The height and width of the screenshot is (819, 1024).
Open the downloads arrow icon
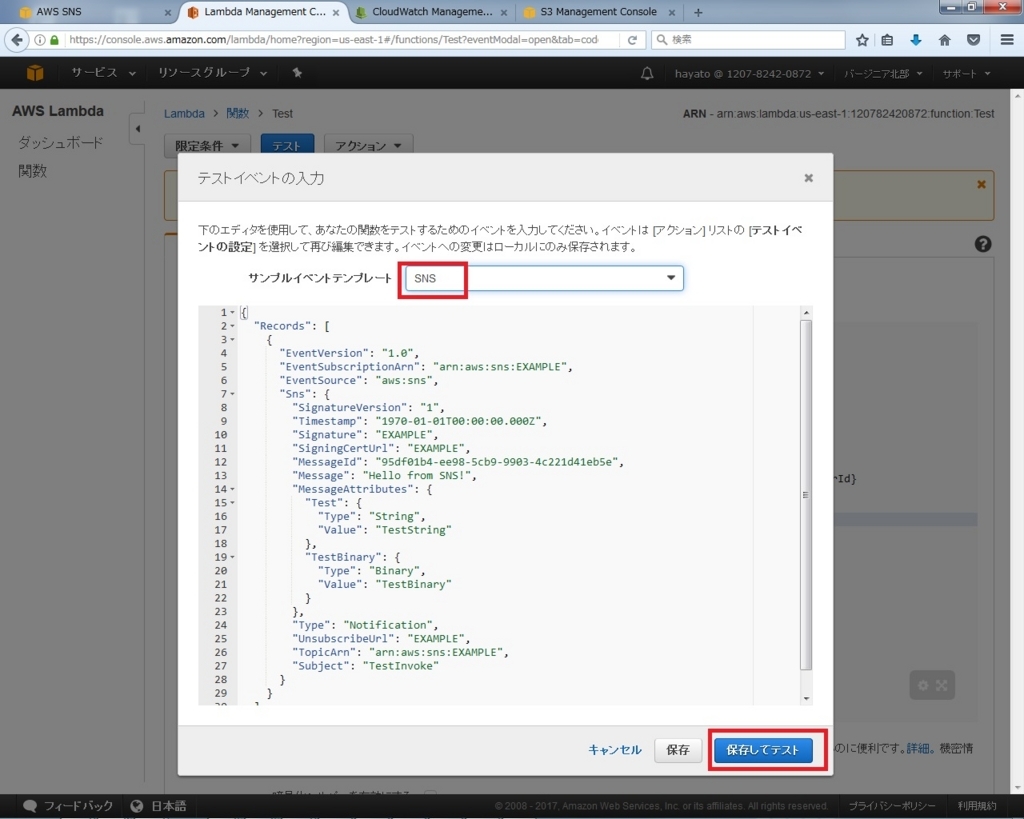click(x=916, y=40)
